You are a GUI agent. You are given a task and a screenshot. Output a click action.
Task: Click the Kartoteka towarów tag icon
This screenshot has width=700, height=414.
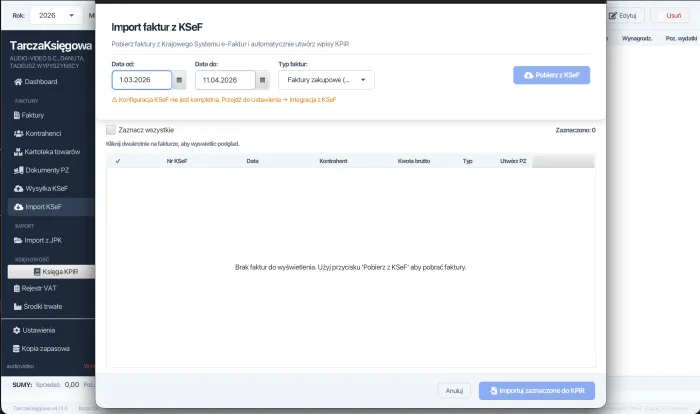tap(18, 152)
